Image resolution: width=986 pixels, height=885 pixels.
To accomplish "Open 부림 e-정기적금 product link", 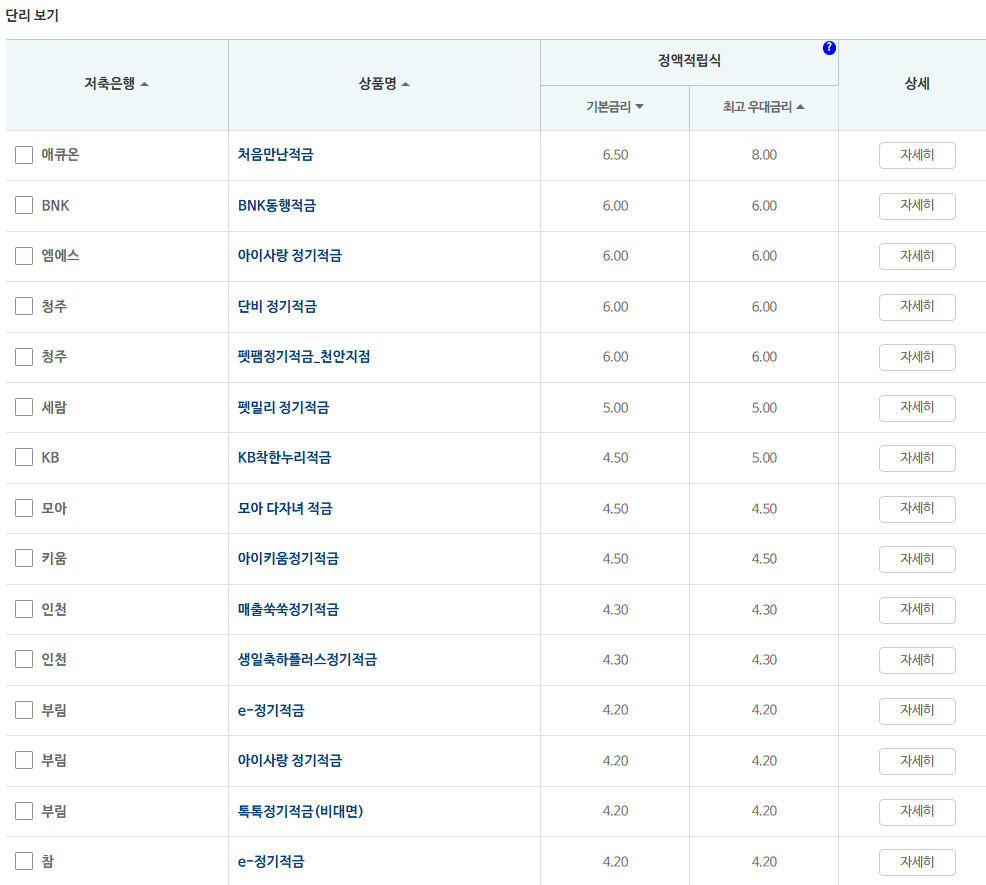I will 271,710.
